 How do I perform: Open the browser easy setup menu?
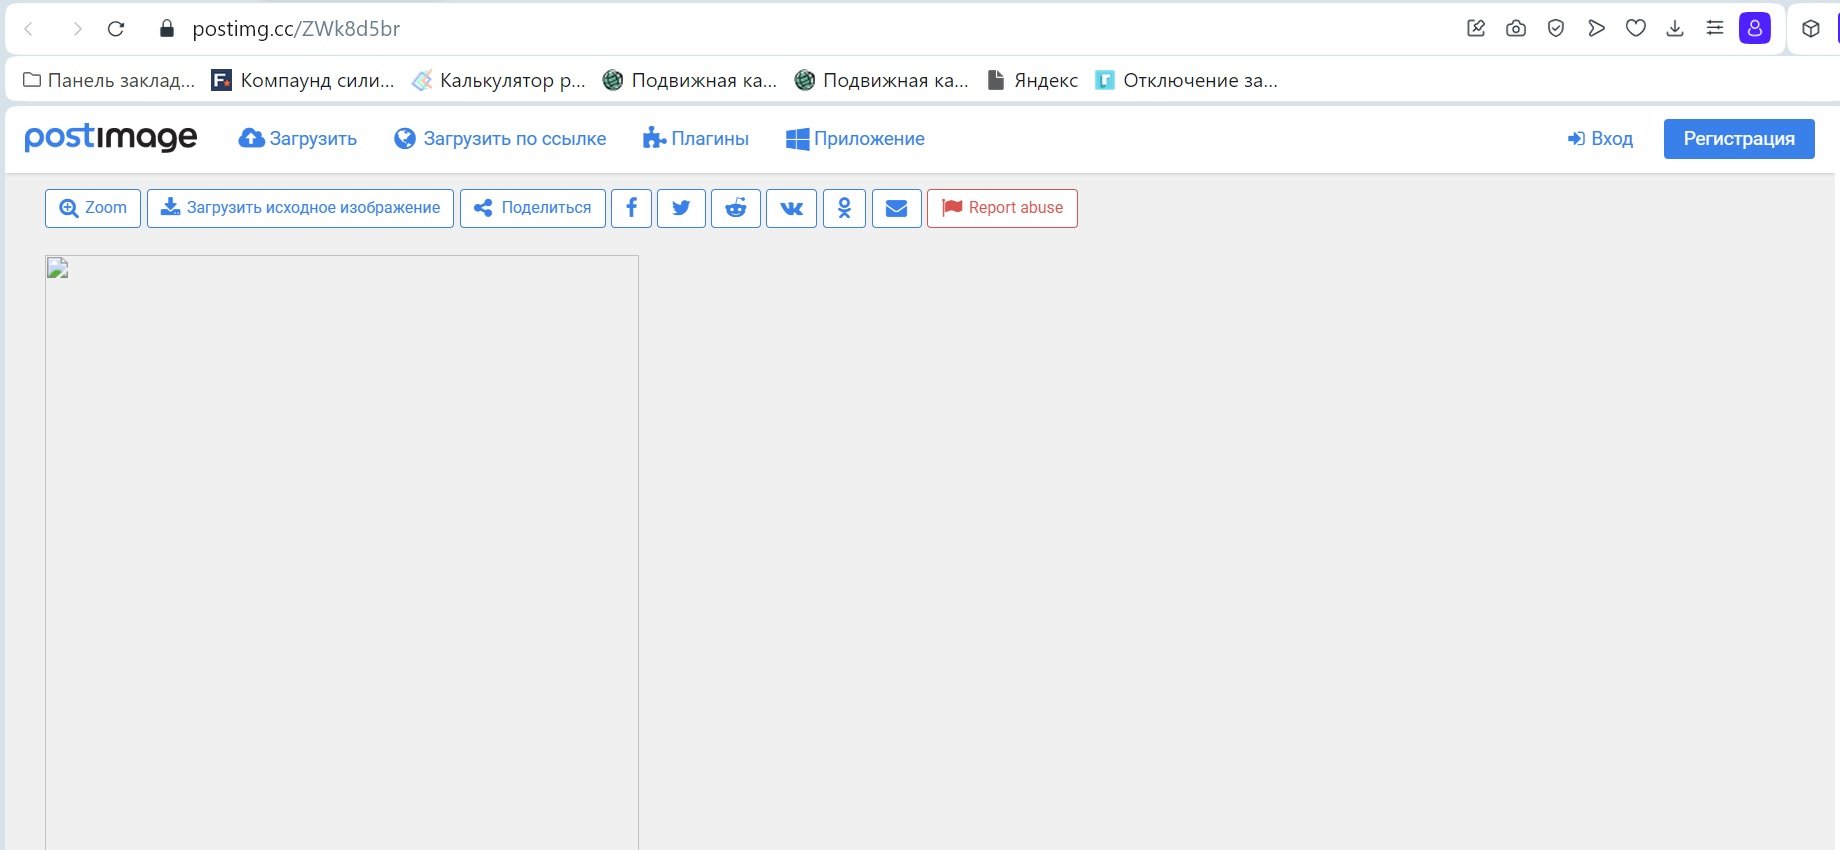pyautogui.click(x=1715, y=29)
